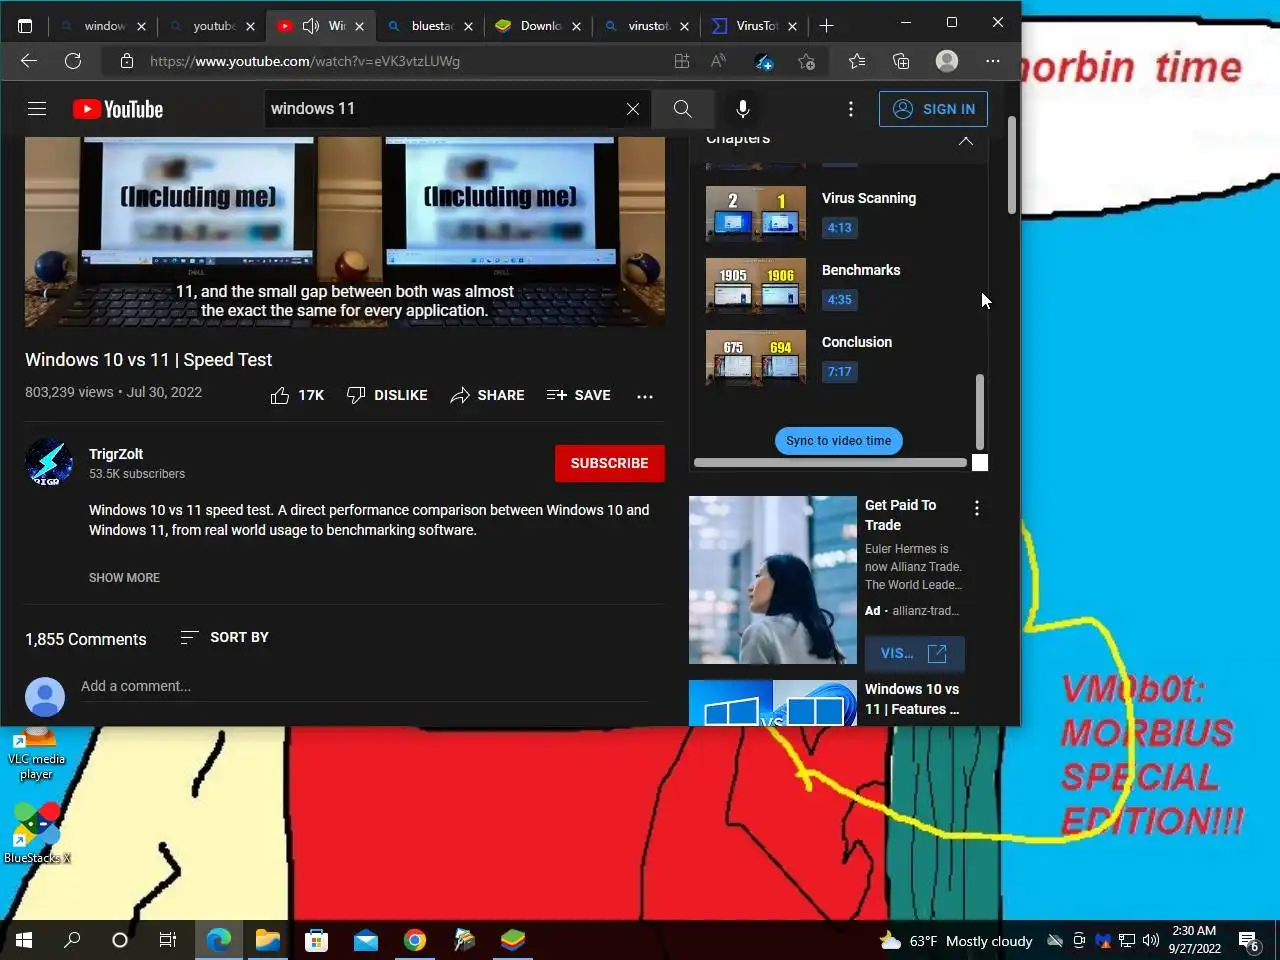The image size is (1280, 960).
Task: Open the BlueStacks X desktop shortcut
Action: (x=37, y=832)
